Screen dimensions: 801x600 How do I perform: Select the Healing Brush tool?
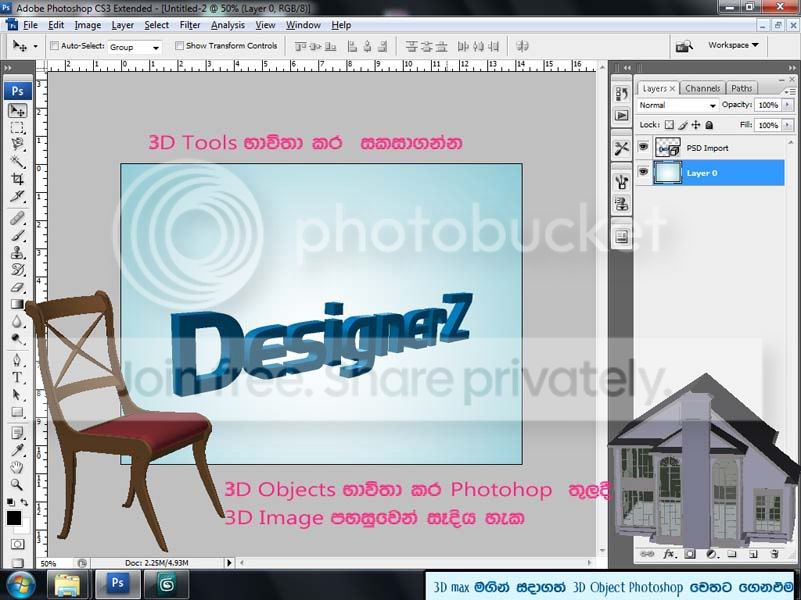coord(17,219)
